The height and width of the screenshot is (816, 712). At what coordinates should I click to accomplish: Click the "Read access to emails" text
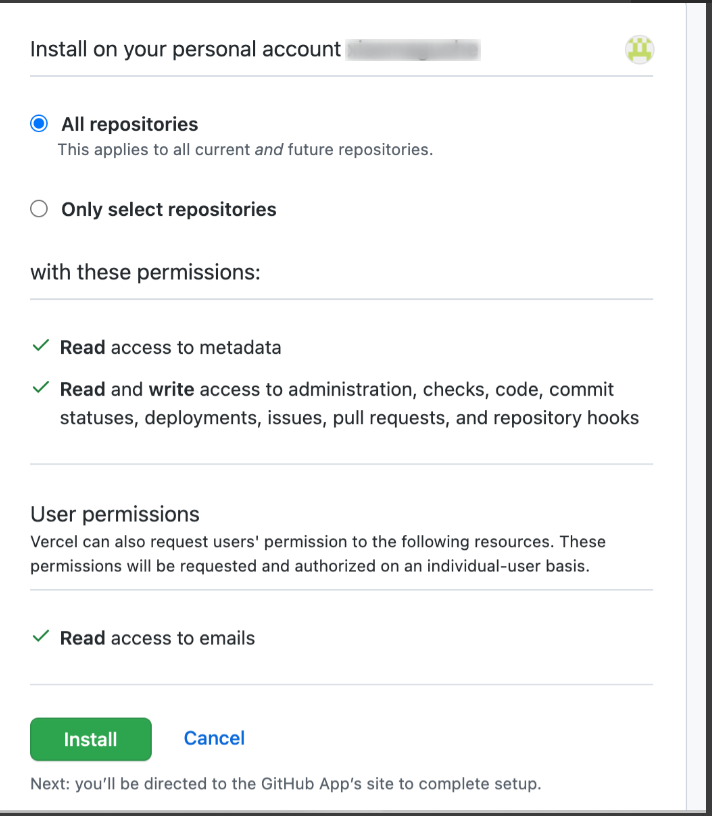tap(157, 638)
